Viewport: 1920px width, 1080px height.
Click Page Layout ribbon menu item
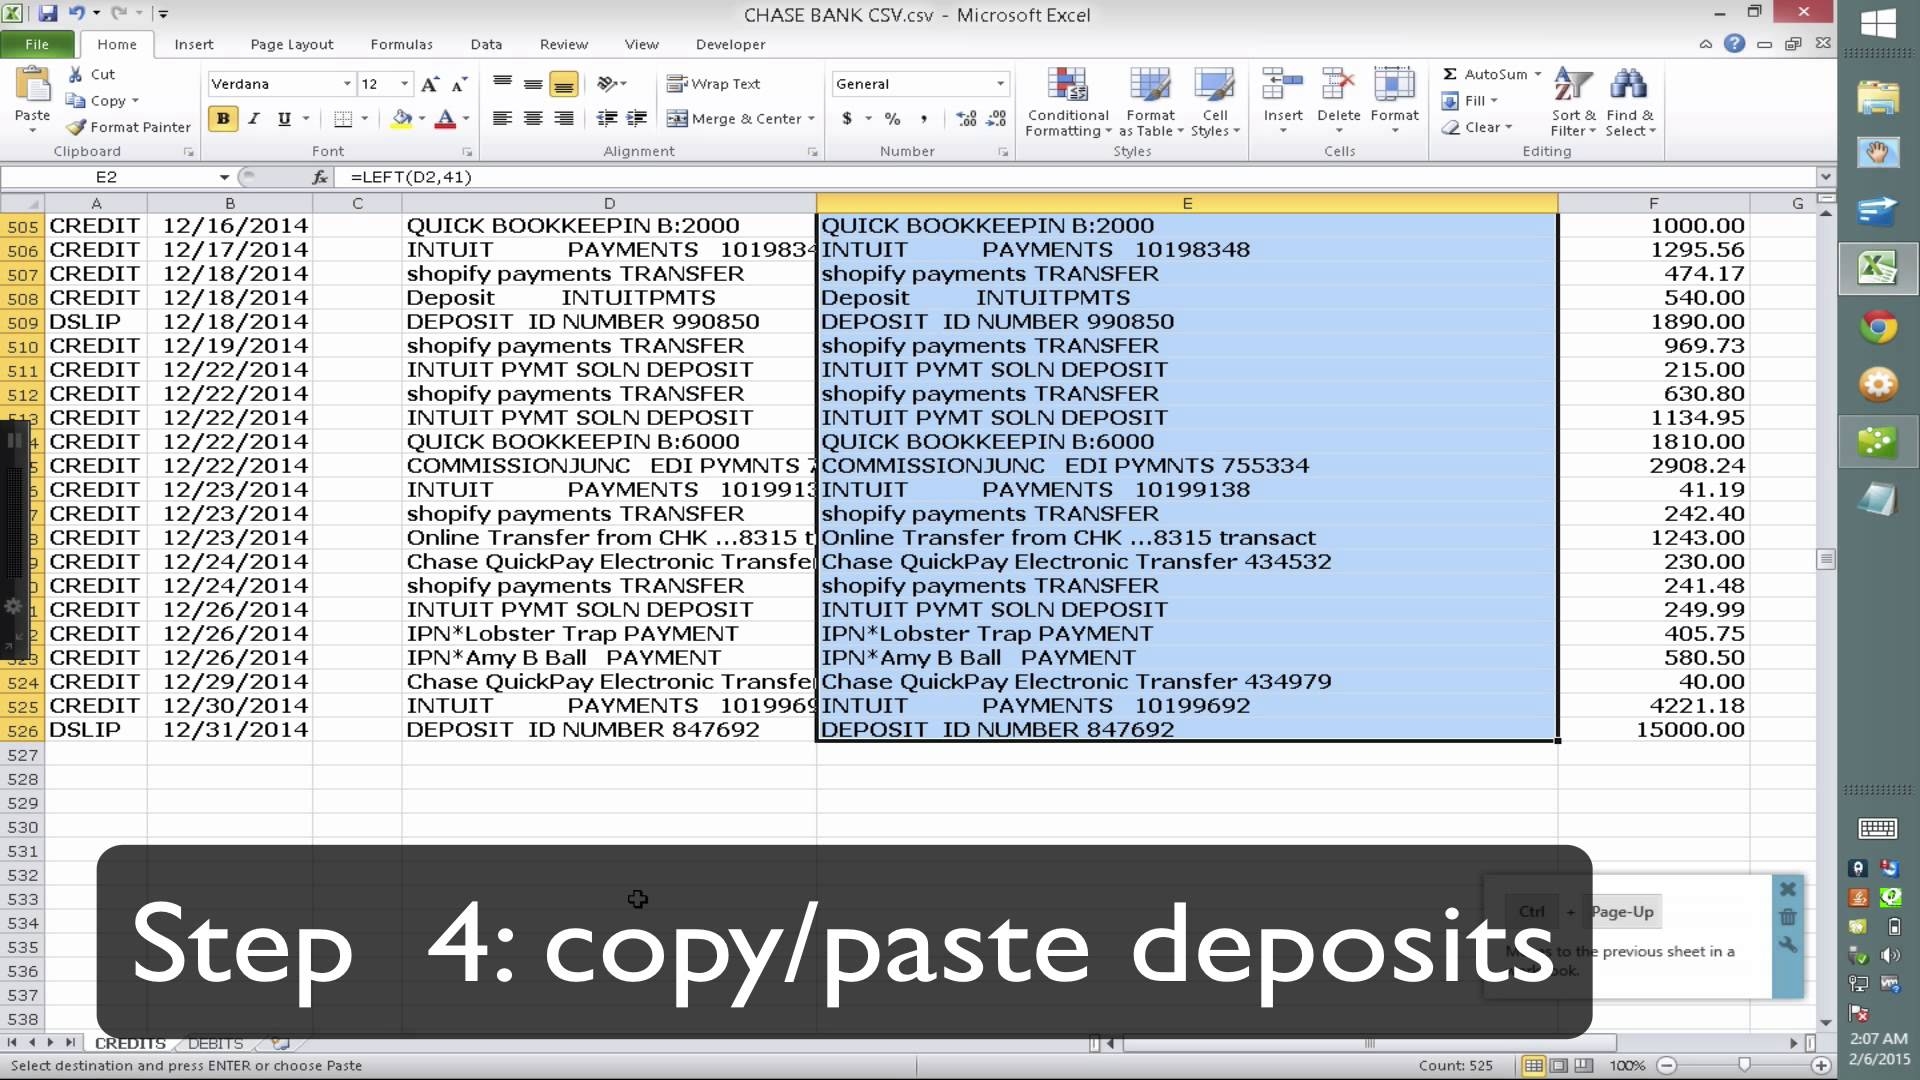(291, 44)
